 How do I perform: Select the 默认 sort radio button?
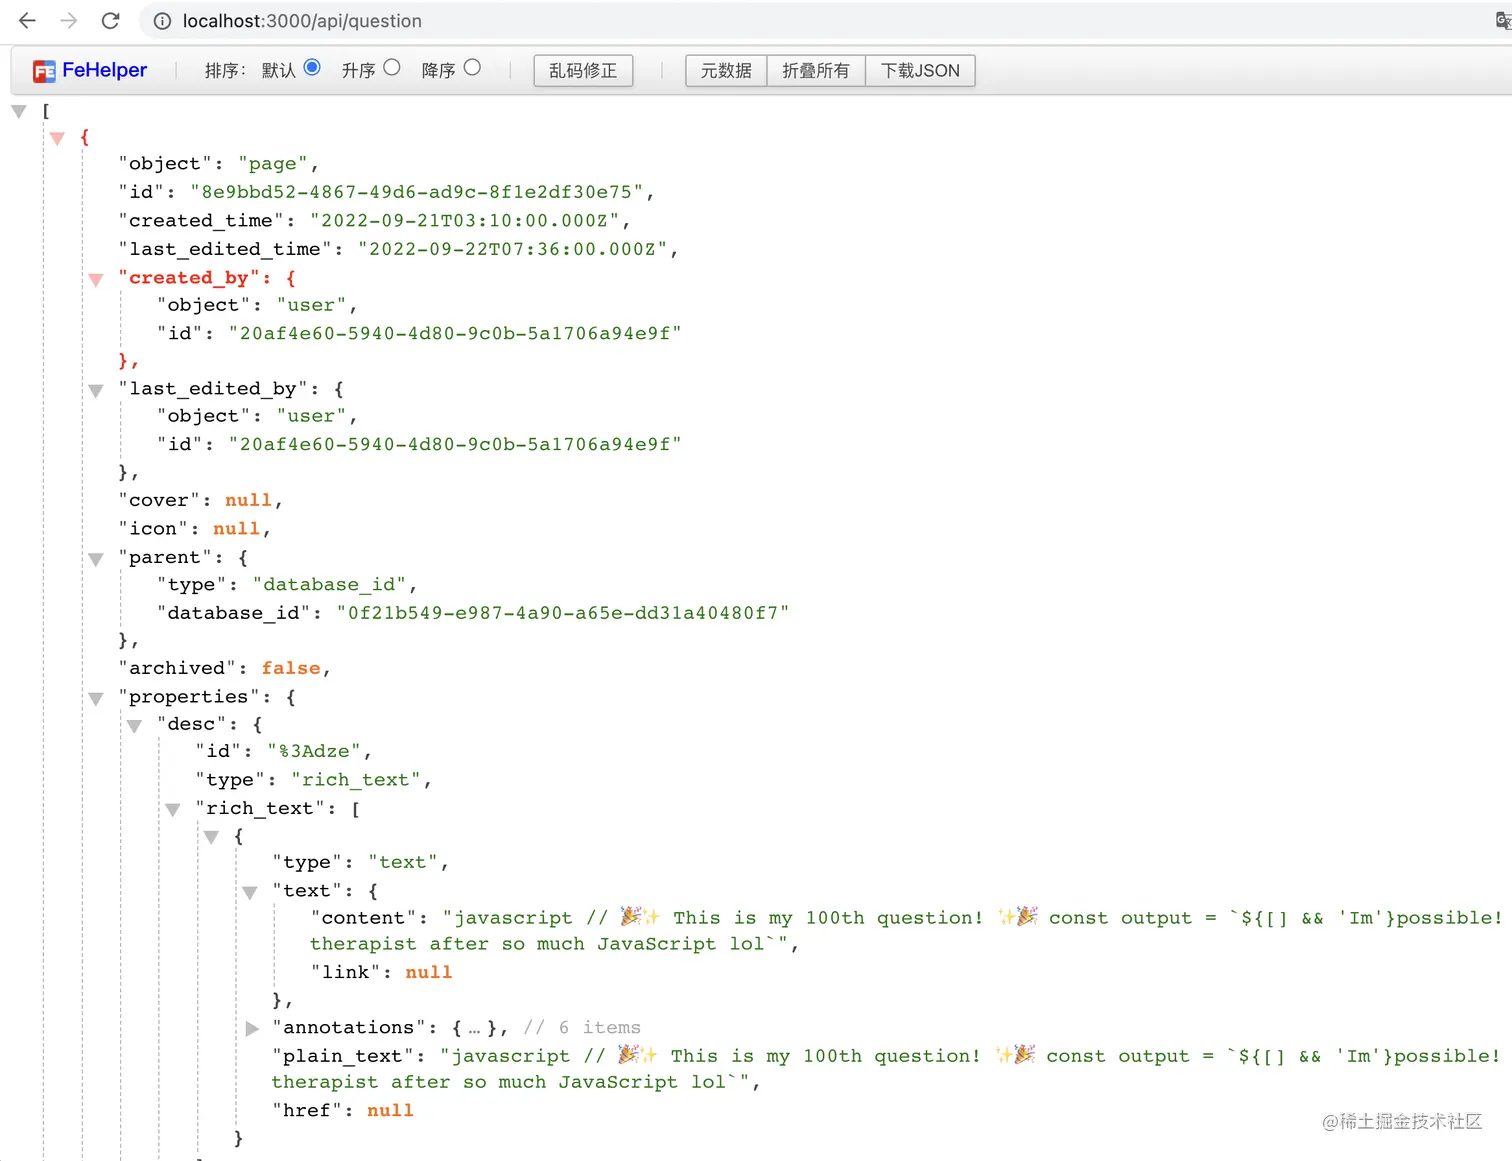pyautogui.click(x=312, y=67)
